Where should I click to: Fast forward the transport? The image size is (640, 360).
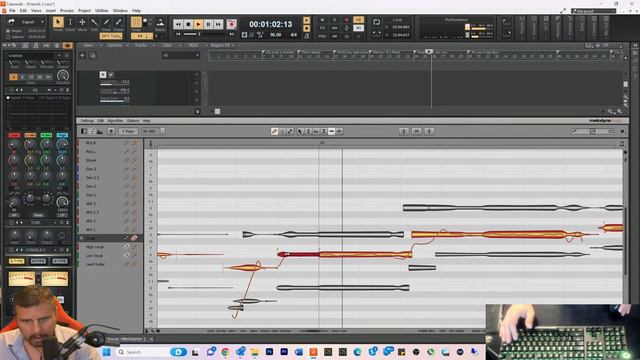(218, 24)
